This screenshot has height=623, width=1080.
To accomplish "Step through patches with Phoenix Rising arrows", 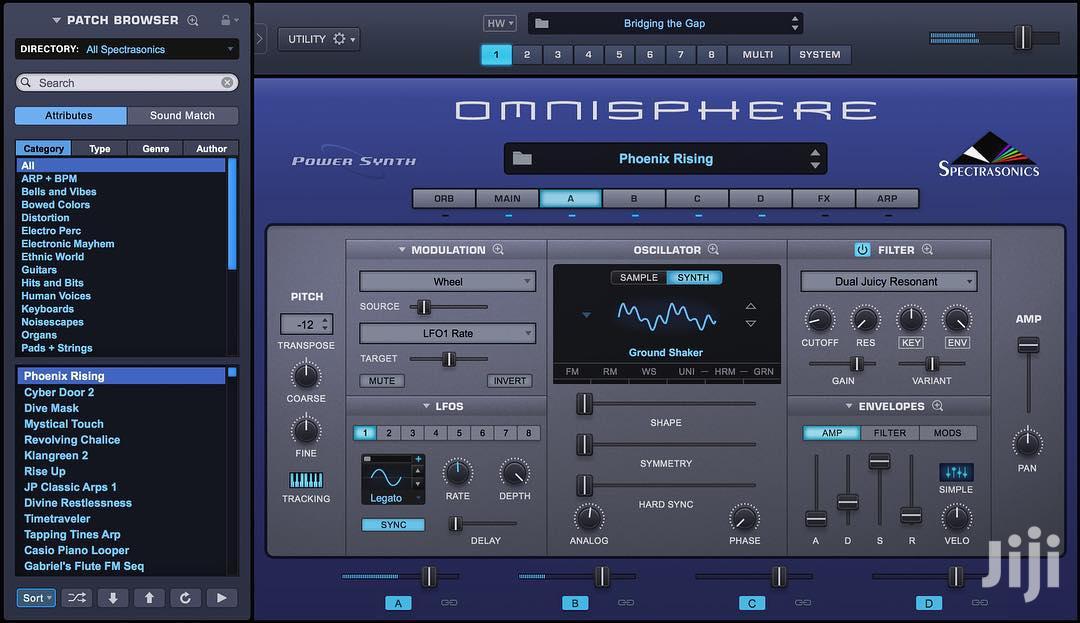I will pos(815,159).
